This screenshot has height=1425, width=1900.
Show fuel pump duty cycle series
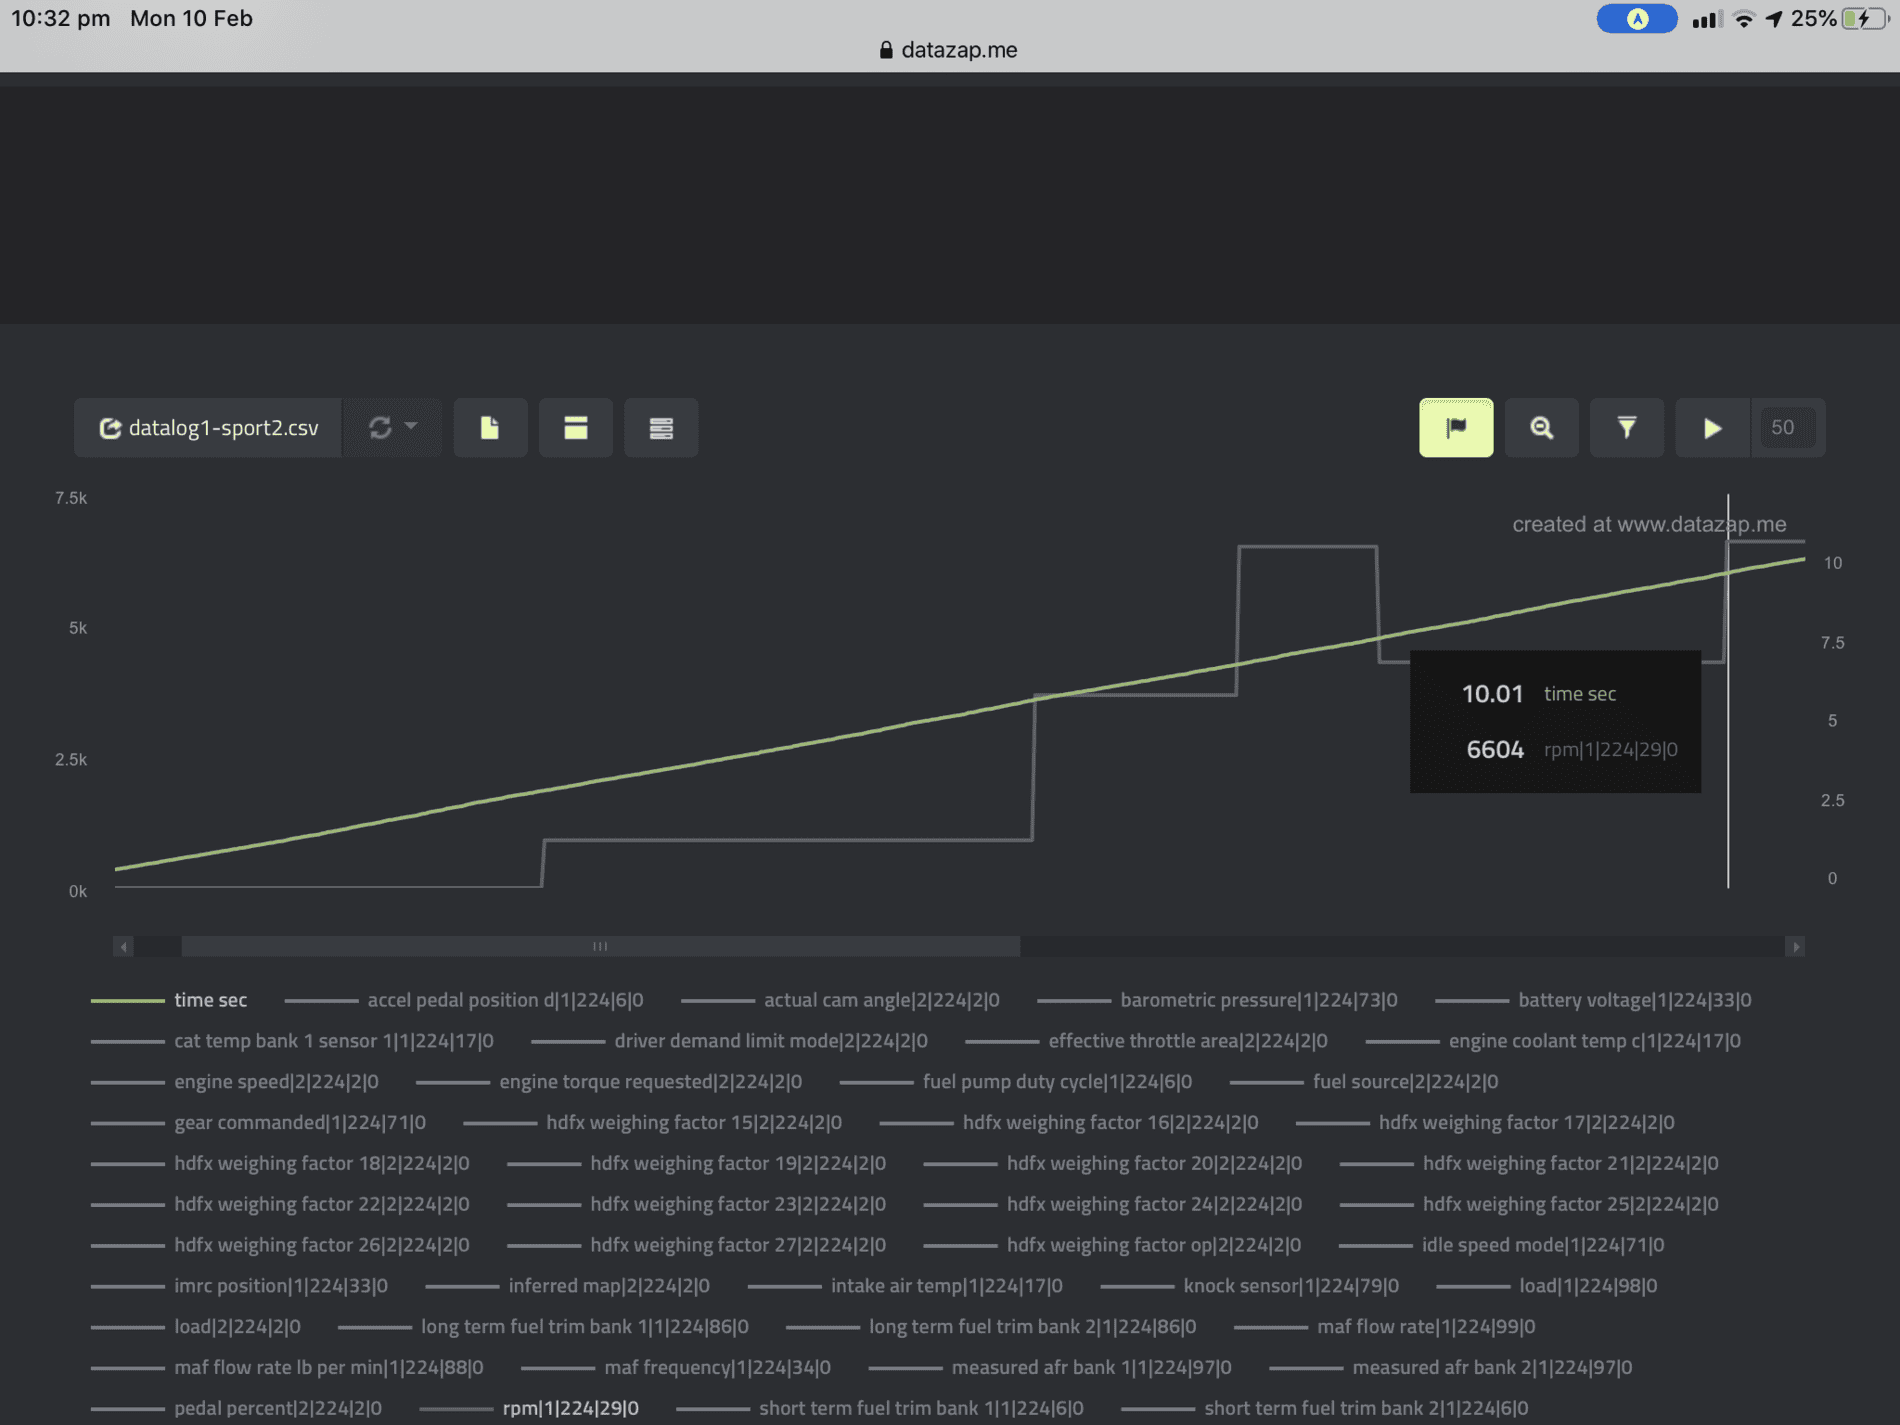[1016, 1082]
